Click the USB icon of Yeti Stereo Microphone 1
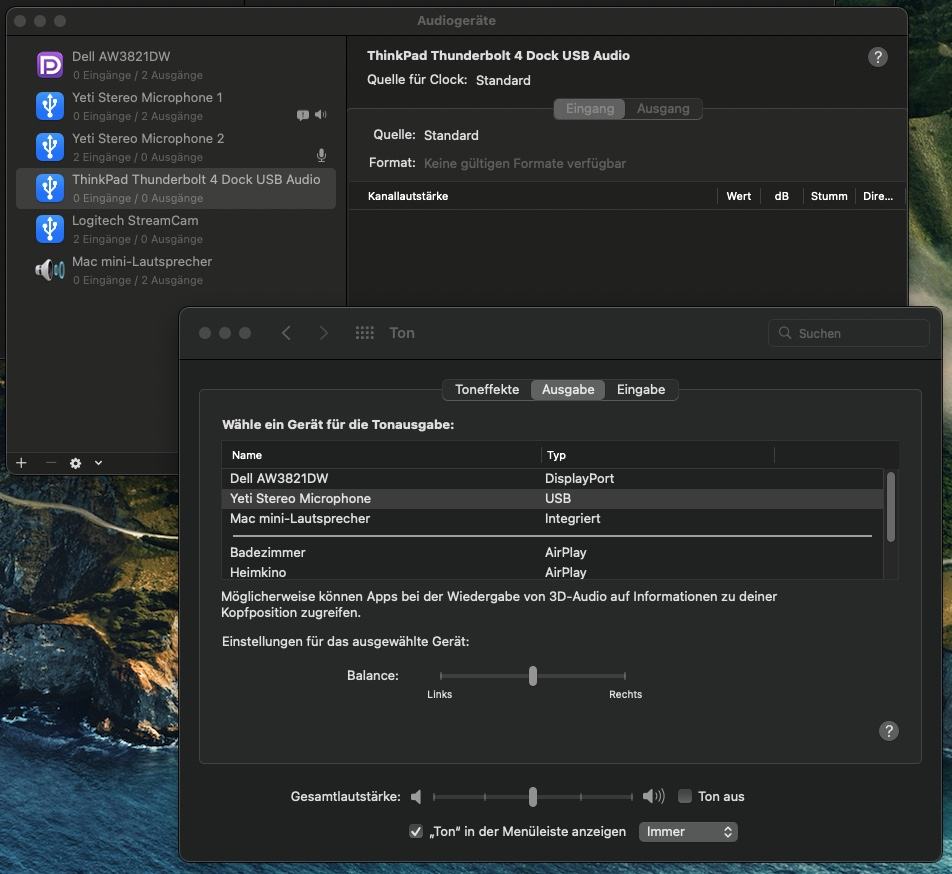Screen dimensions: 952x874 point(50,106)
